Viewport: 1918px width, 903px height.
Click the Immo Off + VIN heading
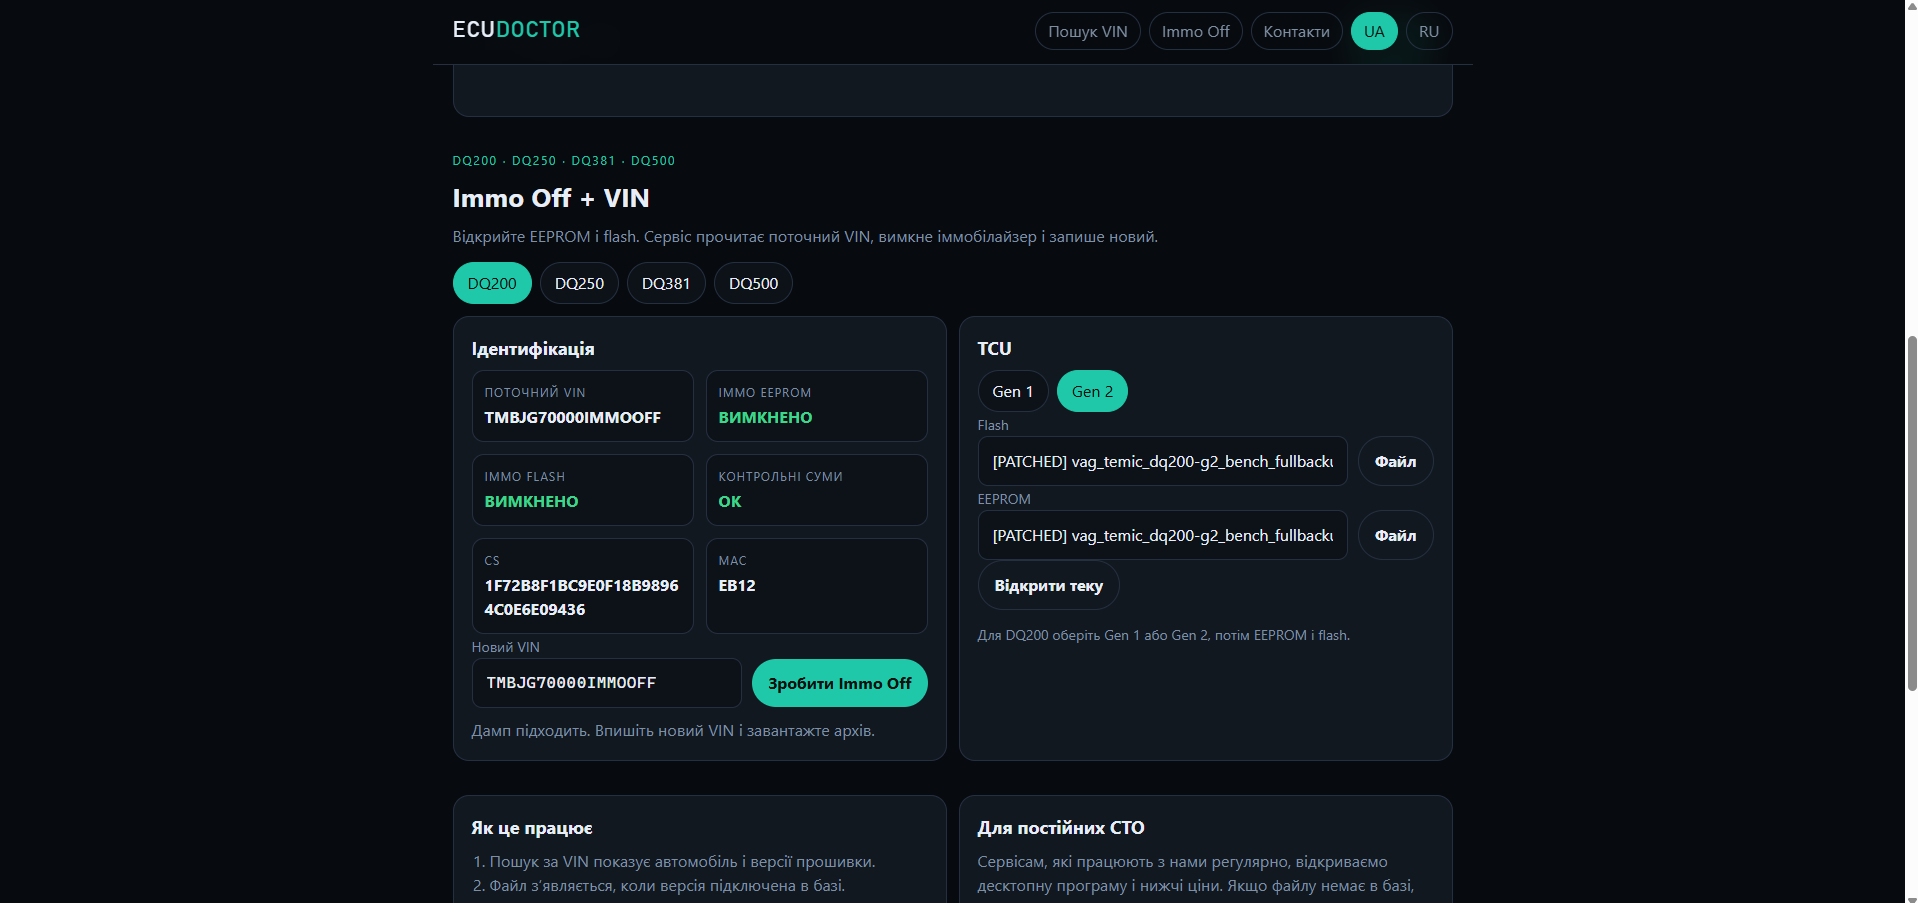(x=551, y=198)
